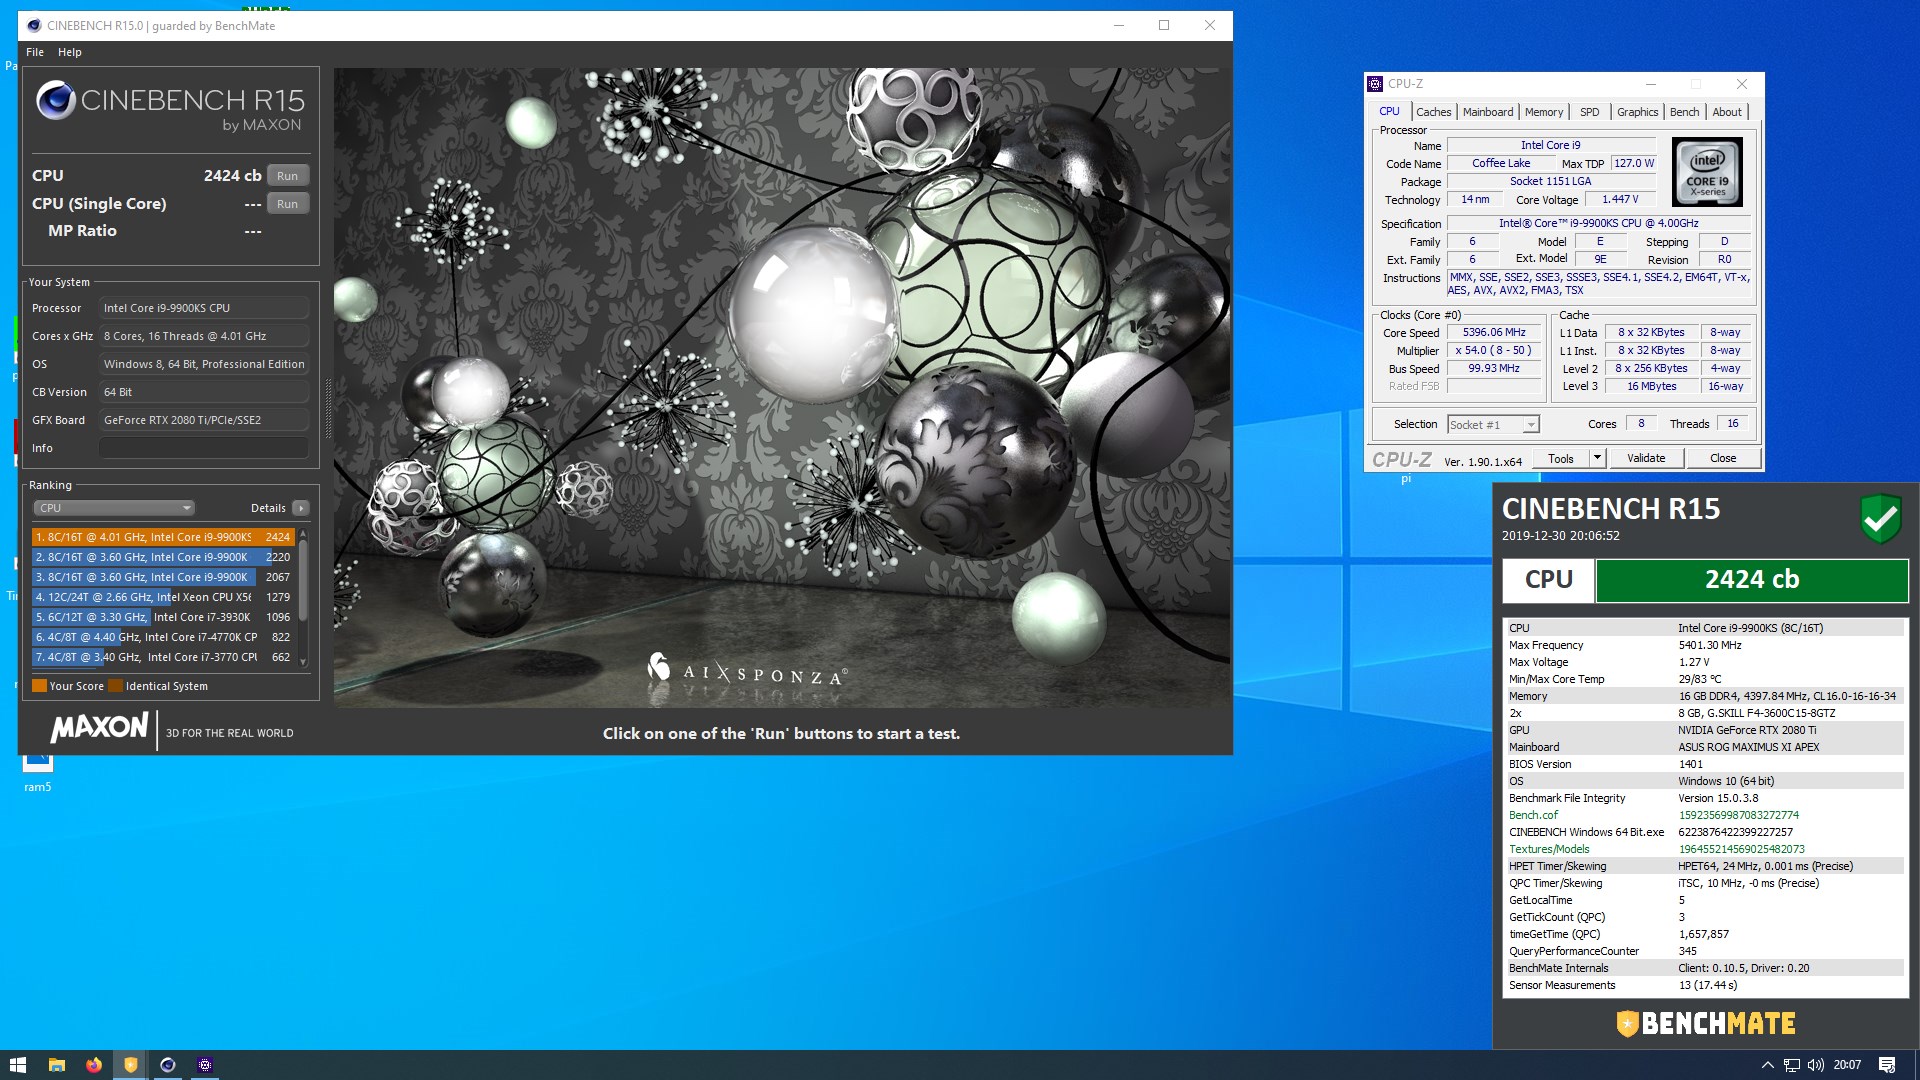Click the Info input field in Your System
Viewport: 1920px width, 1080px height.
(x=203, y=448)
